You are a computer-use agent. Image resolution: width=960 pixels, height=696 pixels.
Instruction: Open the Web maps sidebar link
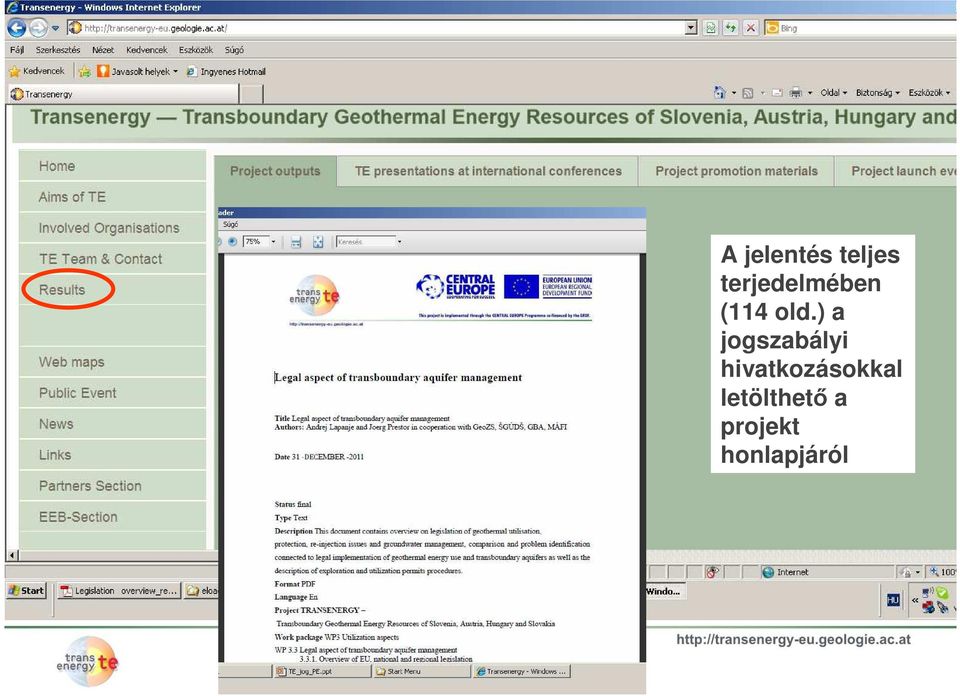coord(113,362)
